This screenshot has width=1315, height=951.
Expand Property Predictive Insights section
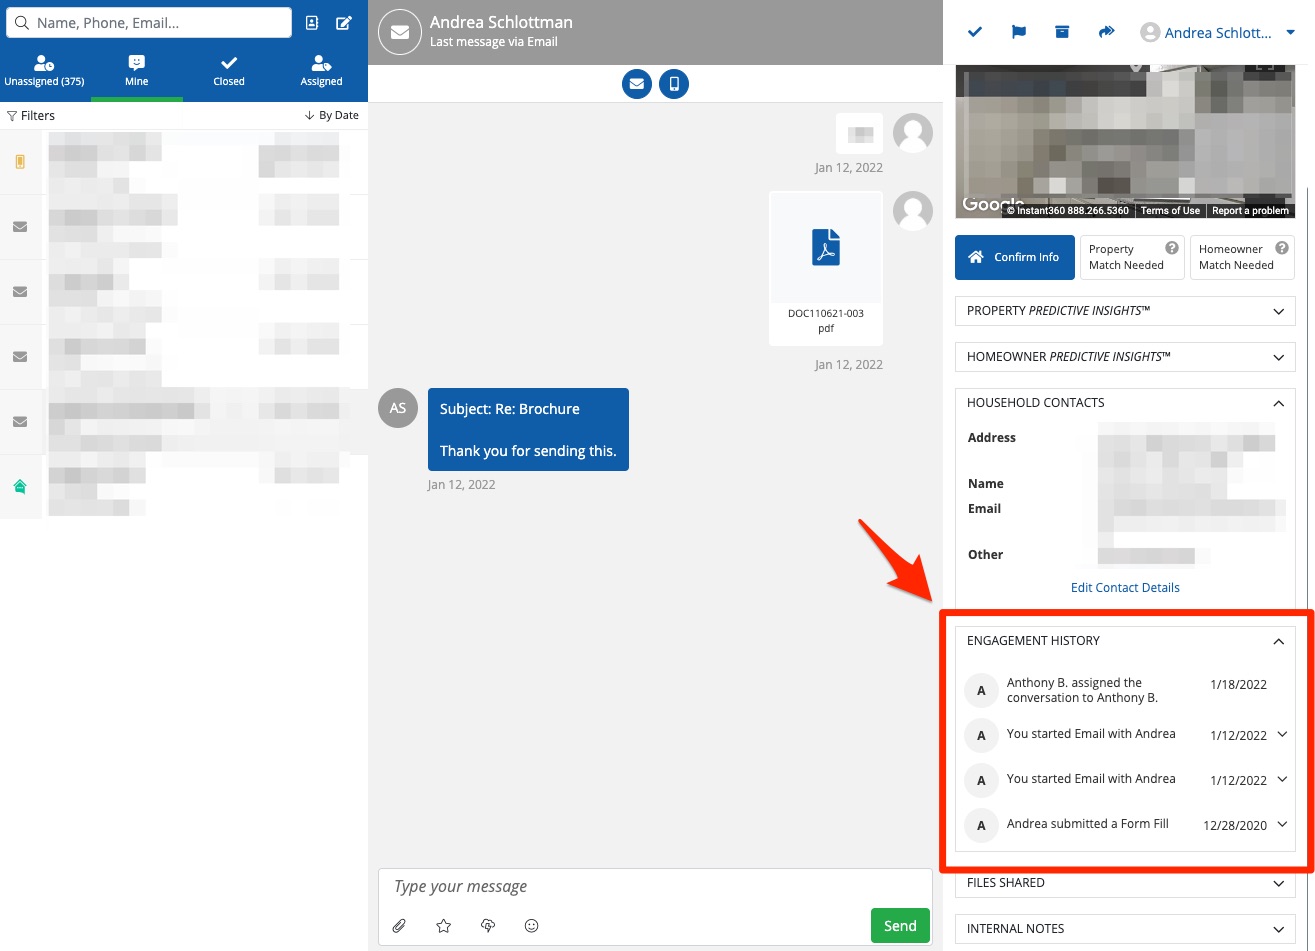coord(1125,311)
